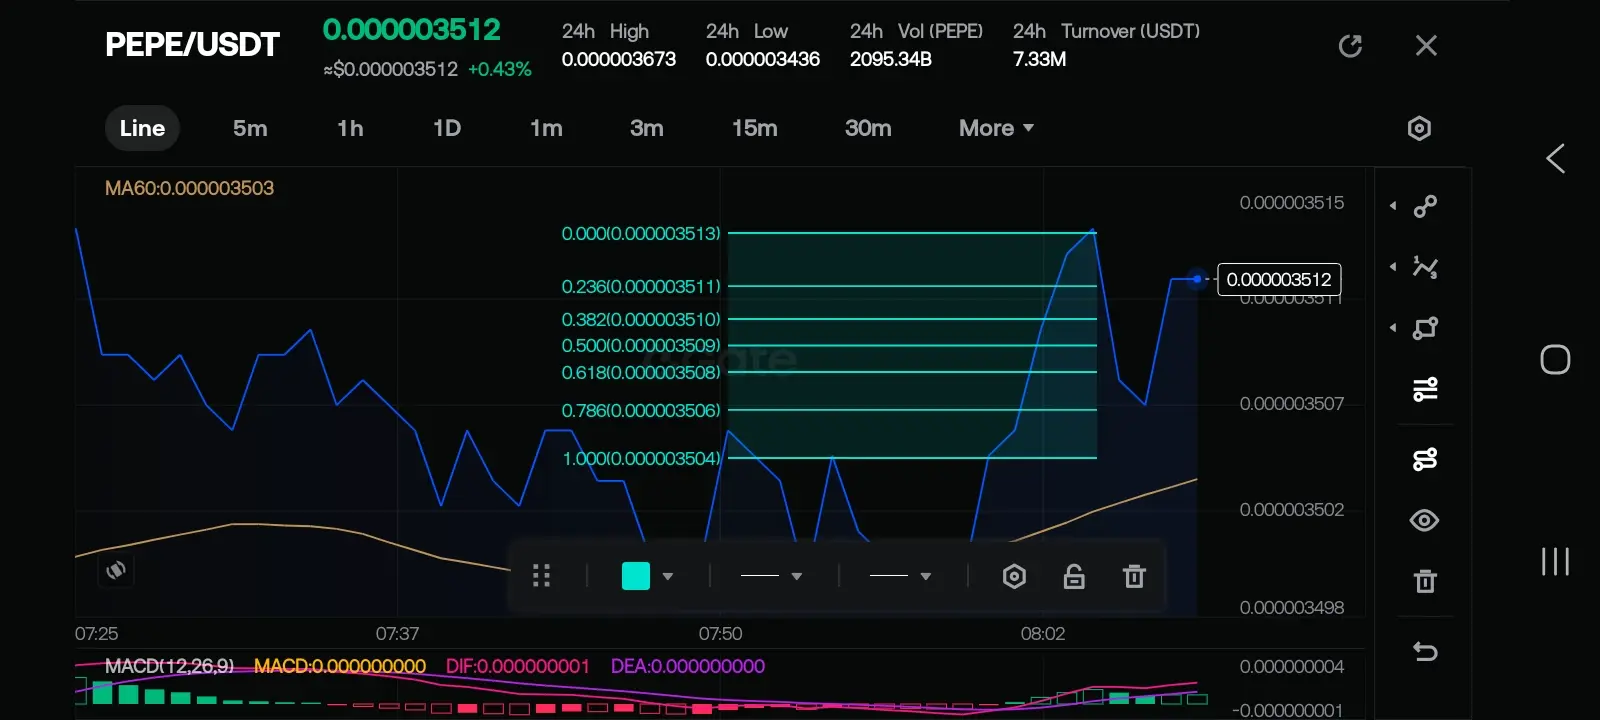Click the round logo icon at chart bottom-left

click(x=116, y=570)
